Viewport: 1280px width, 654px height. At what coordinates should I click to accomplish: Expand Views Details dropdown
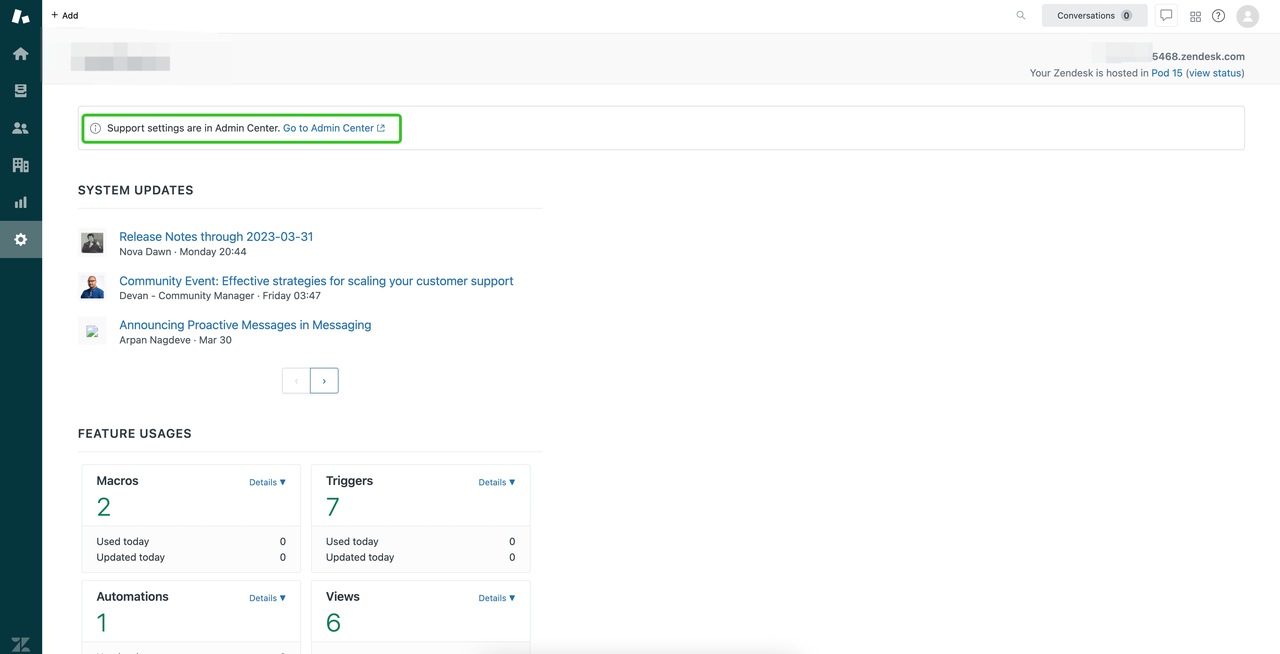tap(496, 598)
